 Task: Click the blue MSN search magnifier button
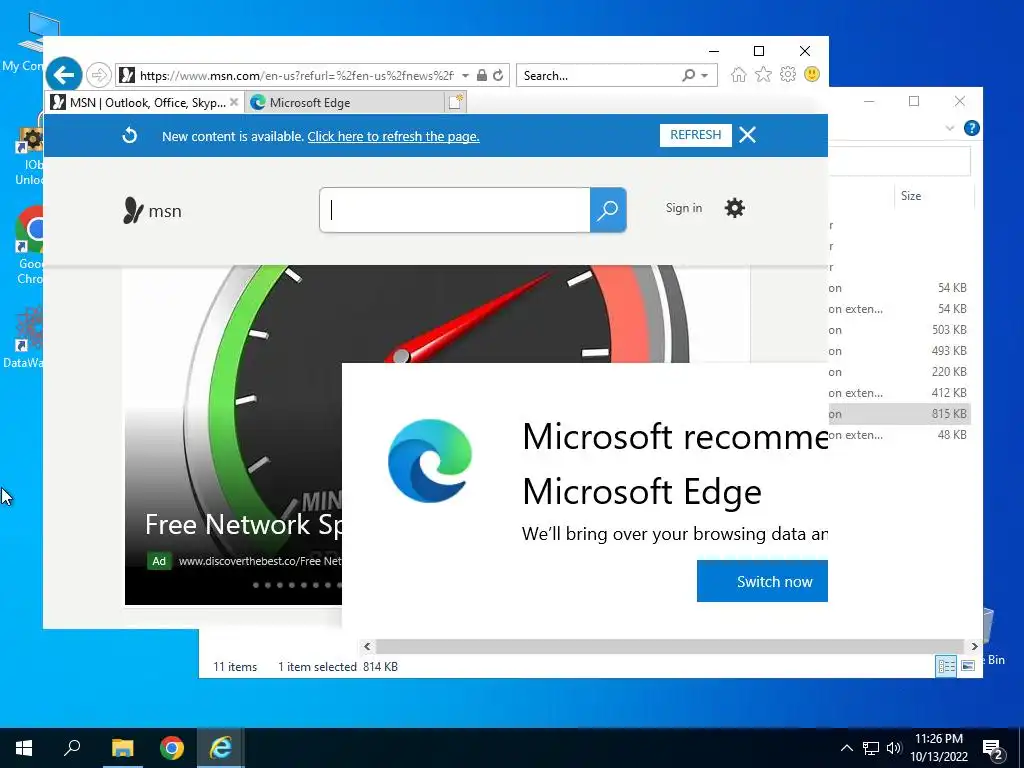(x=608, y=210)
